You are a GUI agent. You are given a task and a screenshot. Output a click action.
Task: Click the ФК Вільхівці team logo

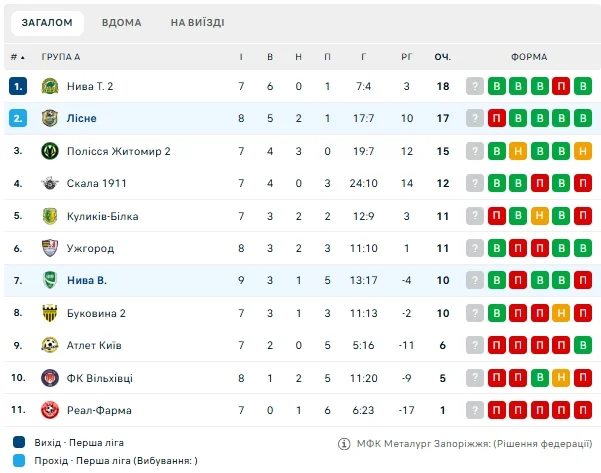click(x=50, y=378)
